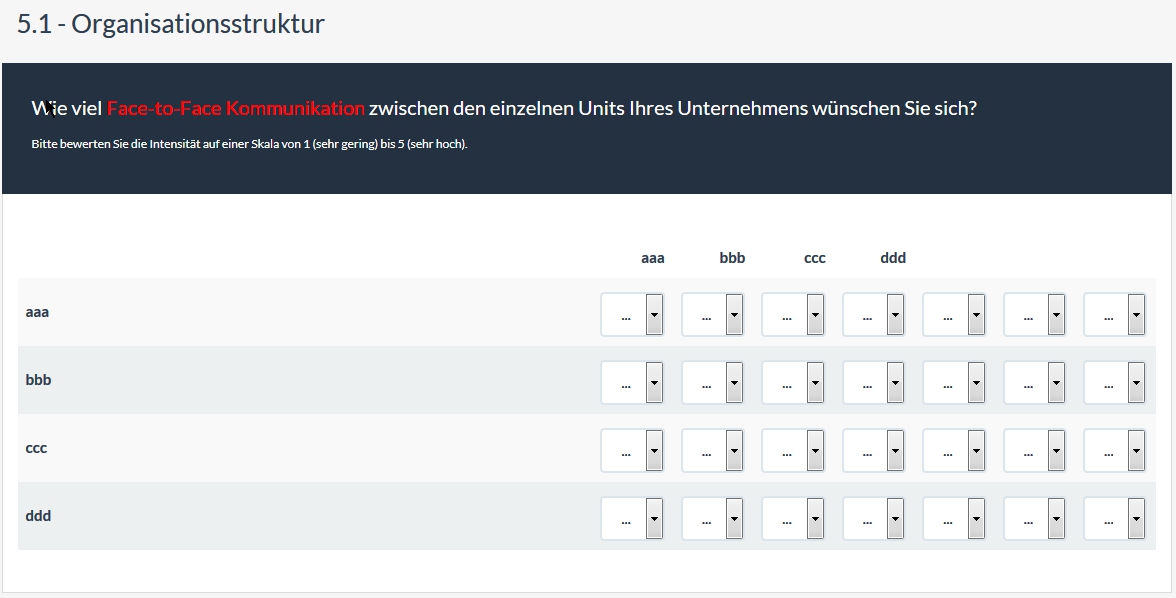Select the ccc row, bbb column dropdown

click(x=712, y=450)
